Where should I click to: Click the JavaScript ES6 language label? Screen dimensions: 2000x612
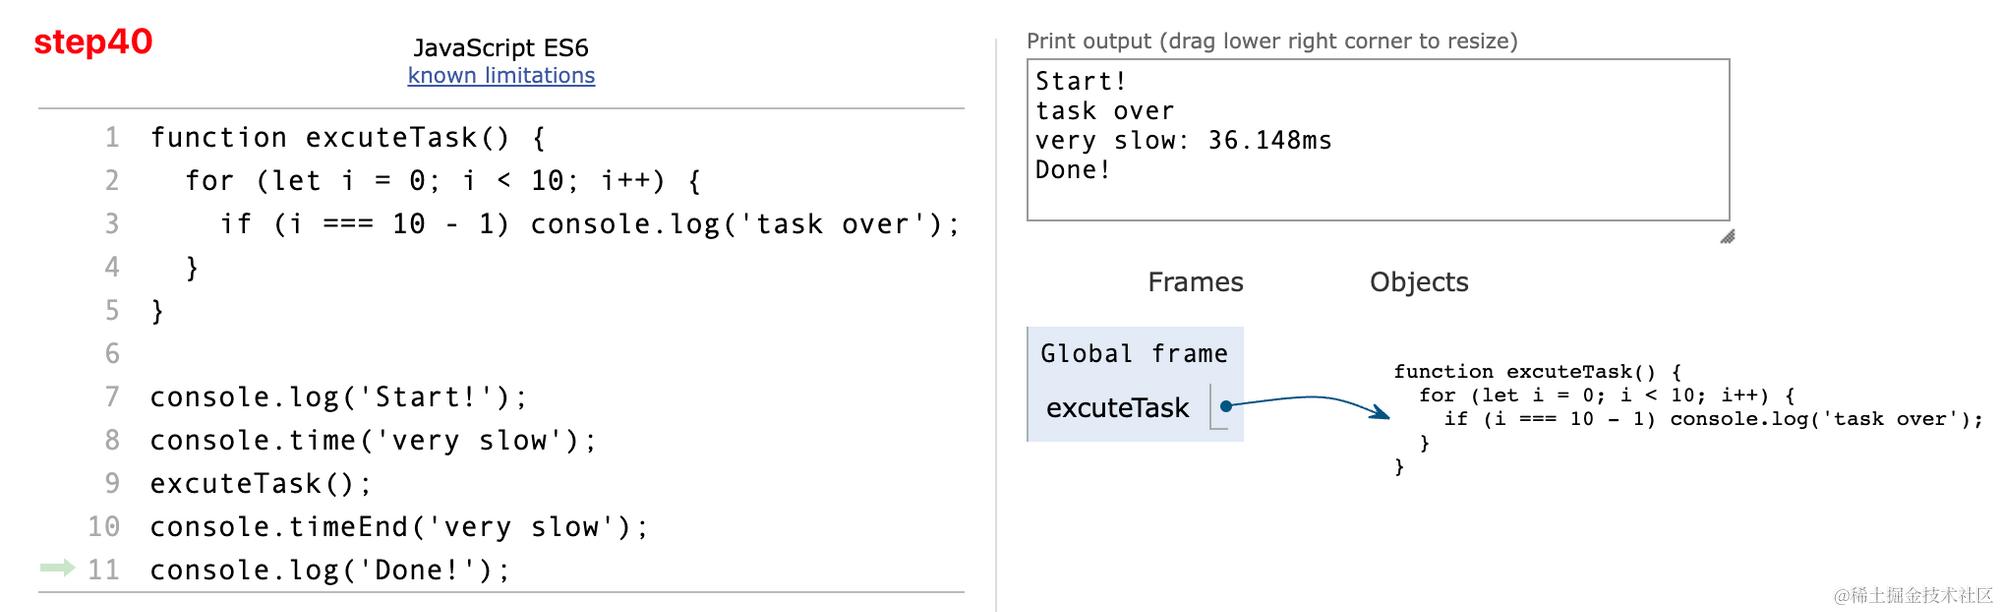pyautogui.click(x=501, y=47)
